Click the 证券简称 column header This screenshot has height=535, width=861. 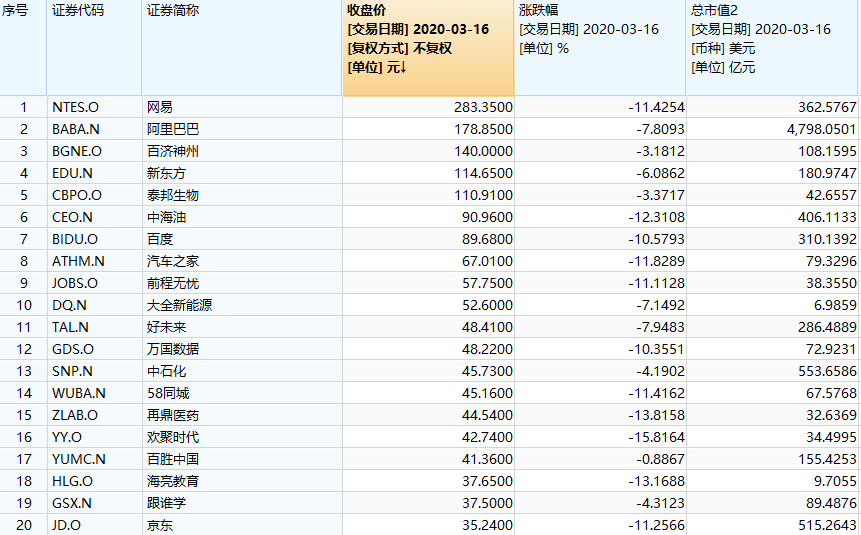[242, 48]
